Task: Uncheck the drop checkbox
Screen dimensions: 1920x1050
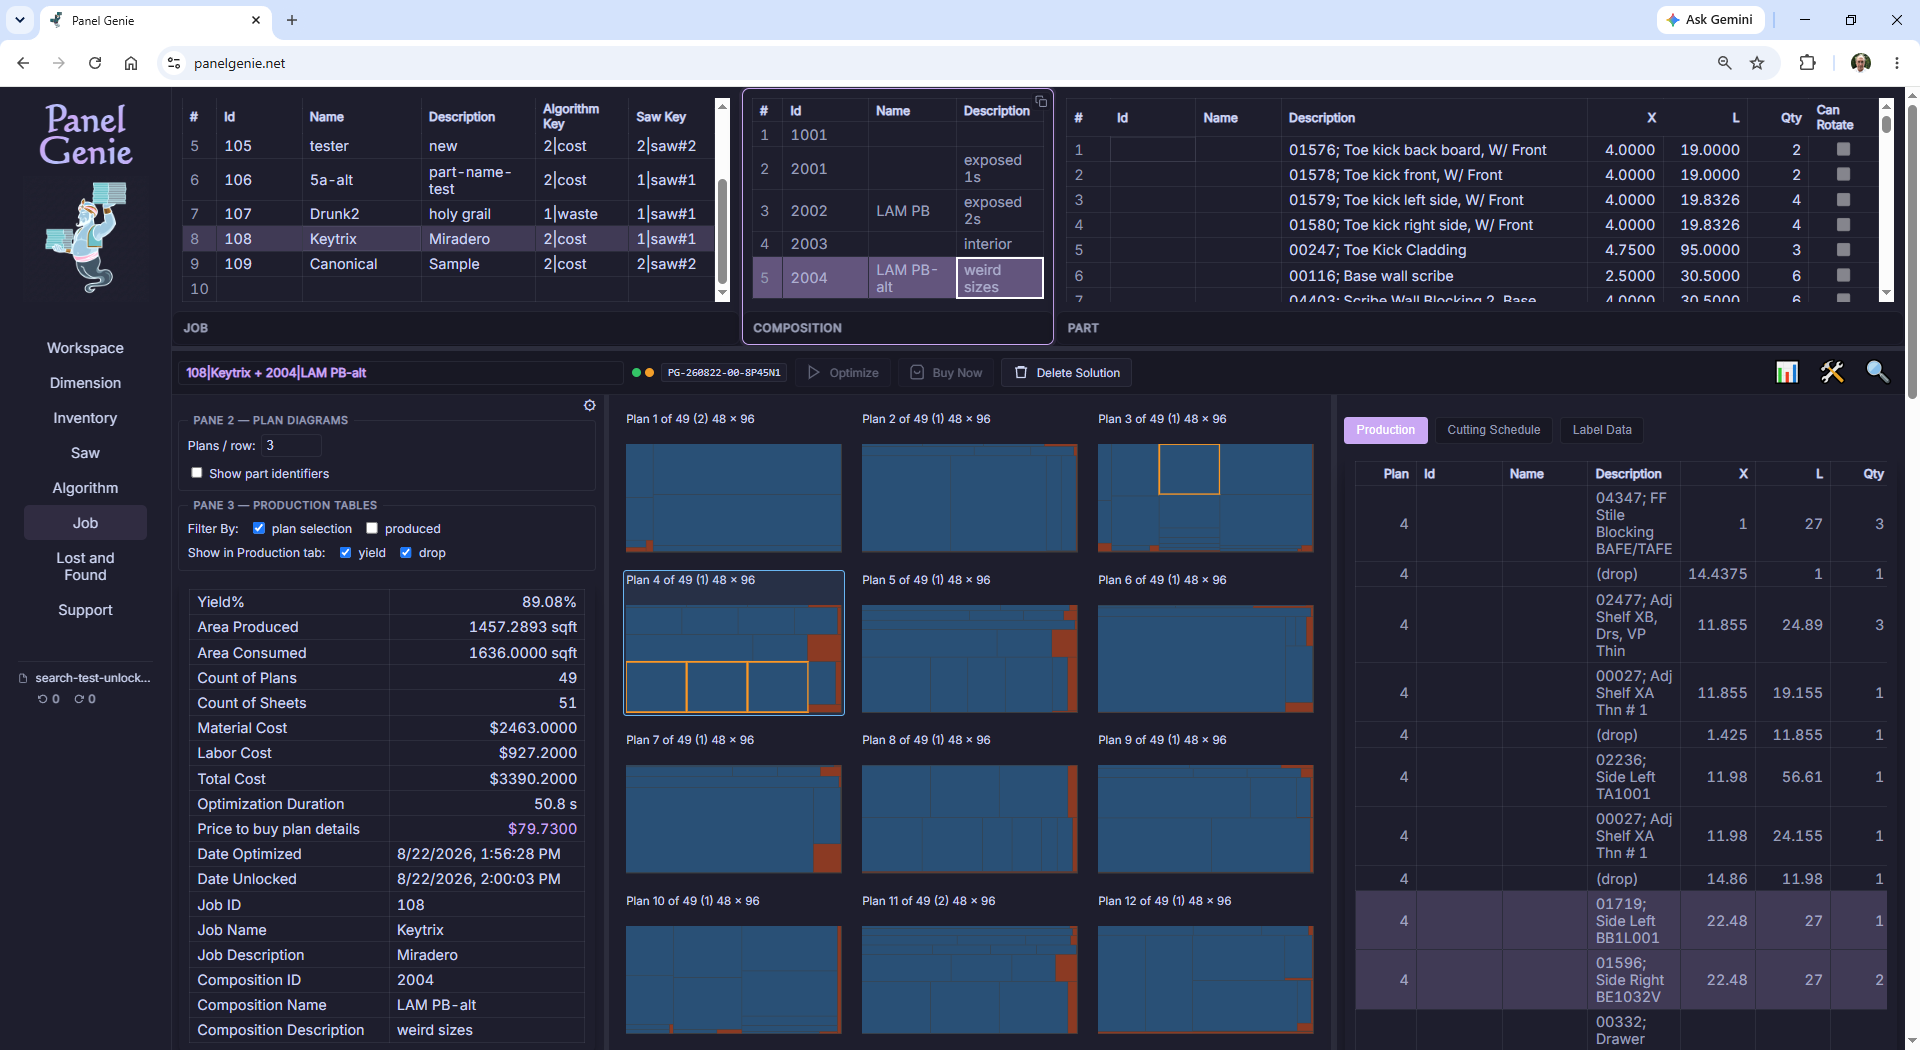Action: 406,552
